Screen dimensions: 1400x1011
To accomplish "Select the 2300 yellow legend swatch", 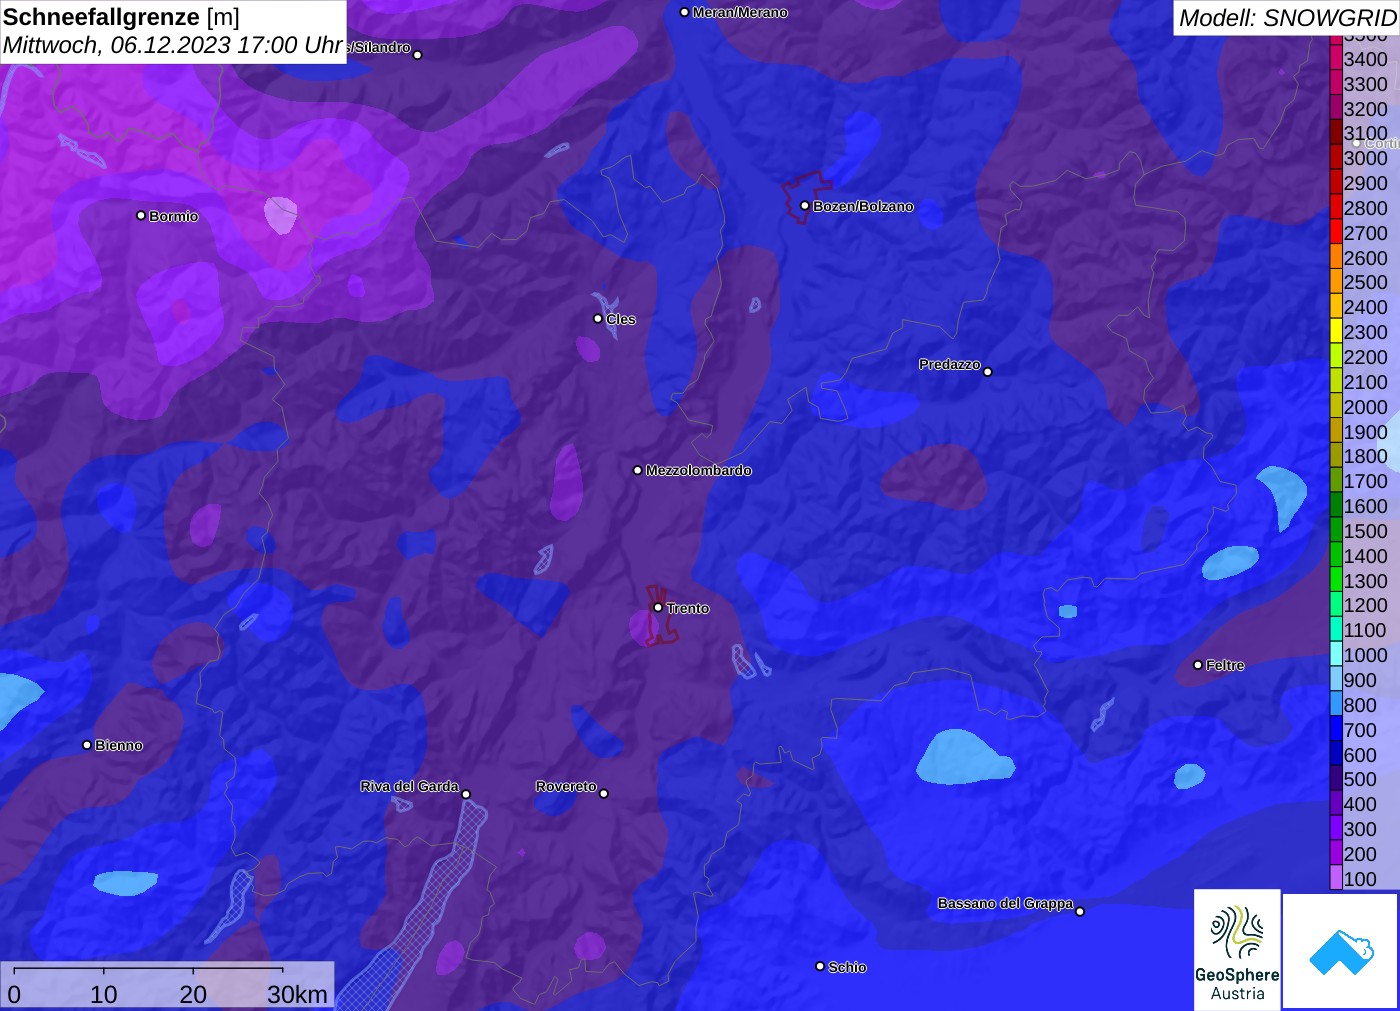I will click(x=1336, y=332).
